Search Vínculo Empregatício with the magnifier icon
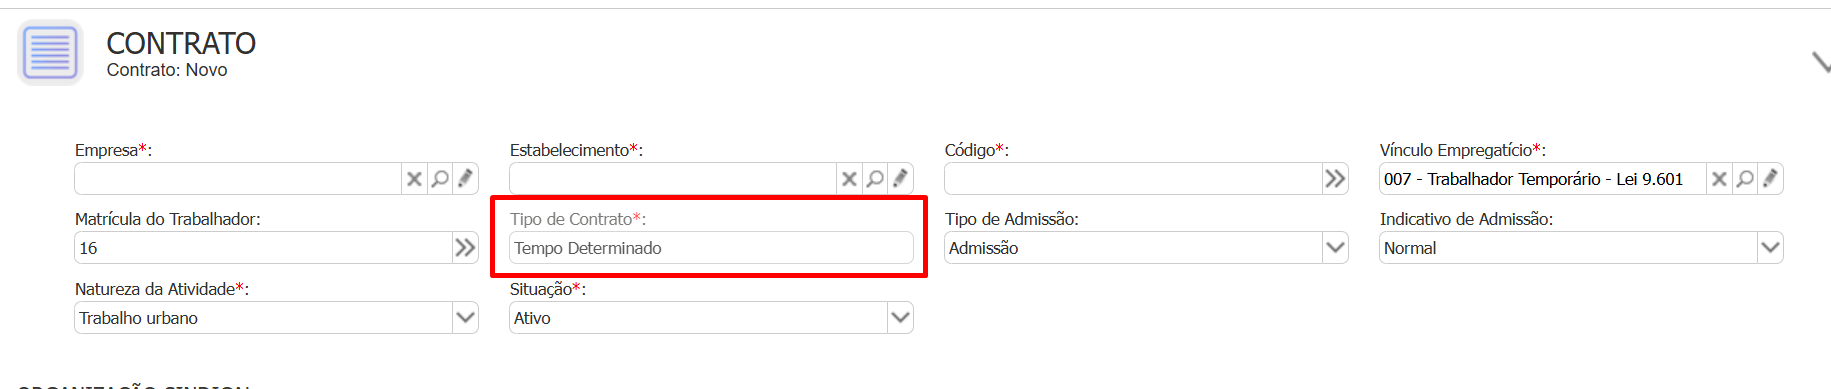Viewport: 1831px width, 389px height. point(1745,179)
